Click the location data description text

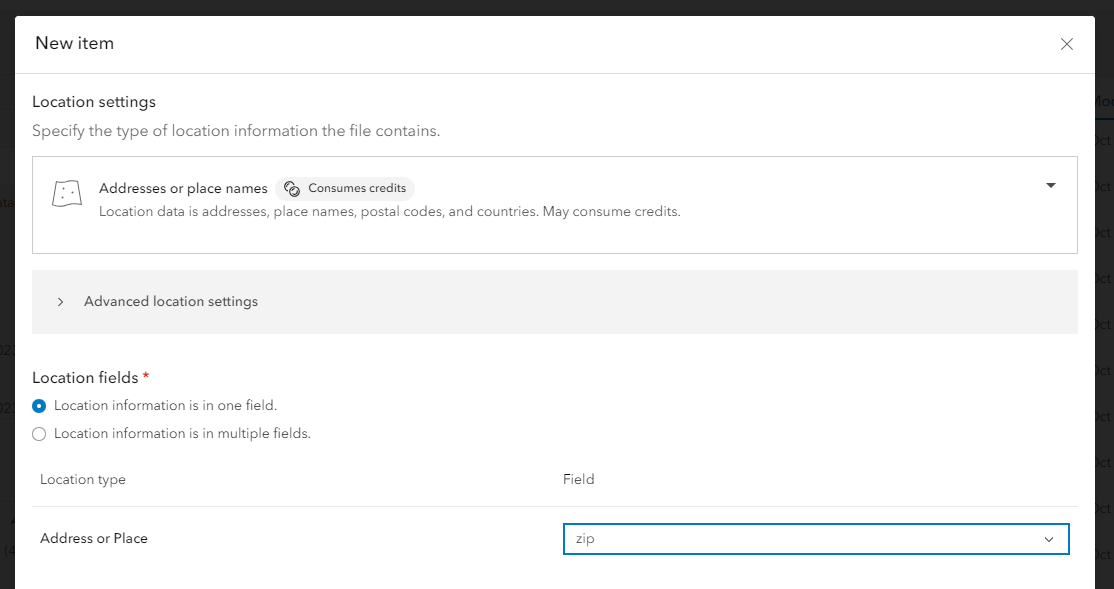point(390,212)
